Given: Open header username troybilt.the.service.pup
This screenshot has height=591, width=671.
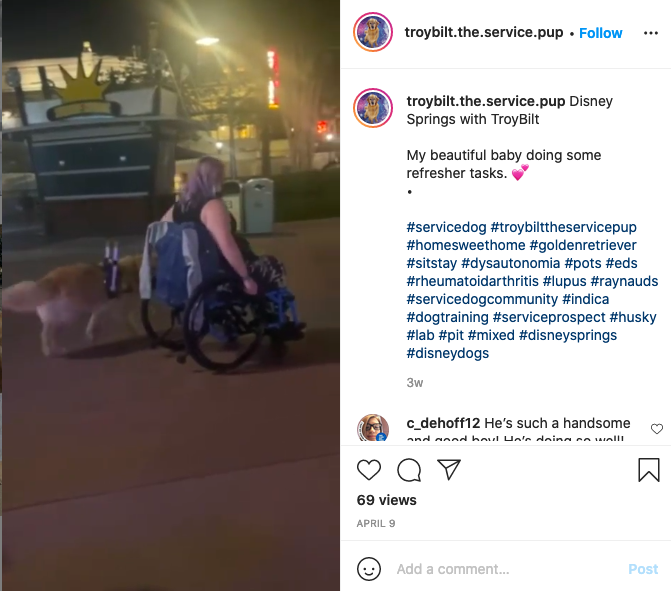Looking at the screenshot, I should (484, 32).
